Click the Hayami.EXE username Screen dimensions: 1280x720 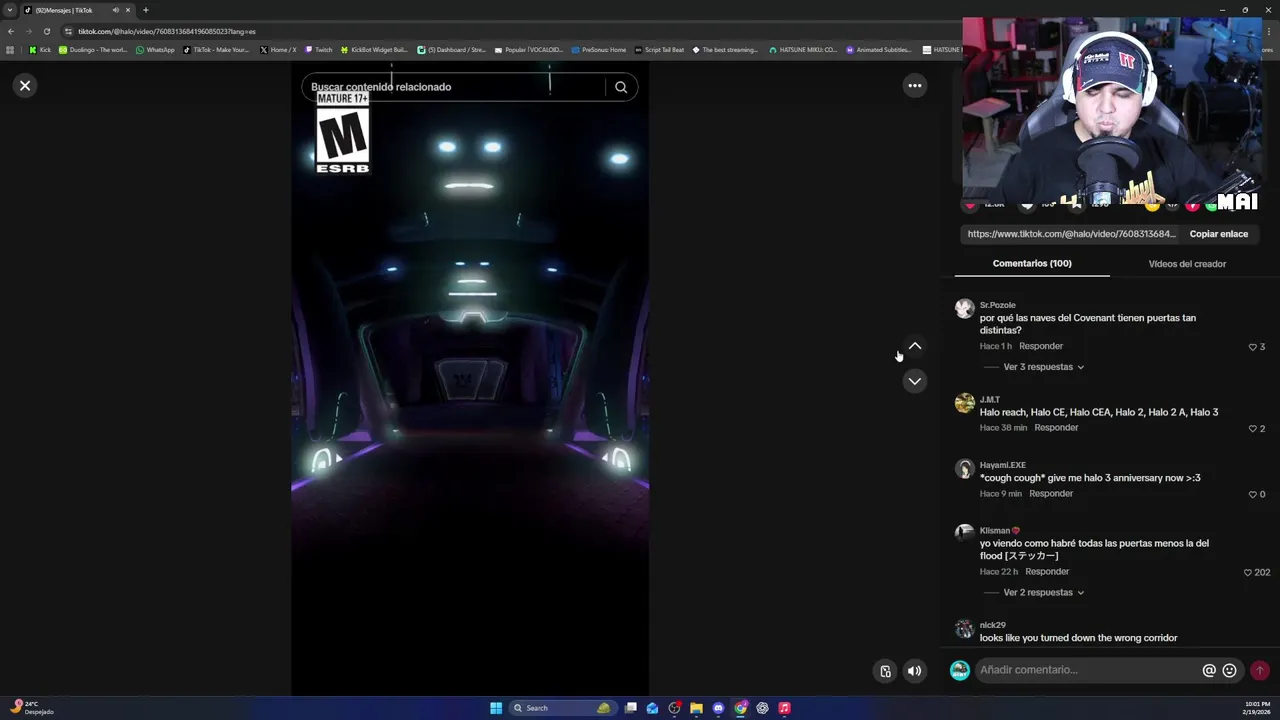coord(1002,465)
